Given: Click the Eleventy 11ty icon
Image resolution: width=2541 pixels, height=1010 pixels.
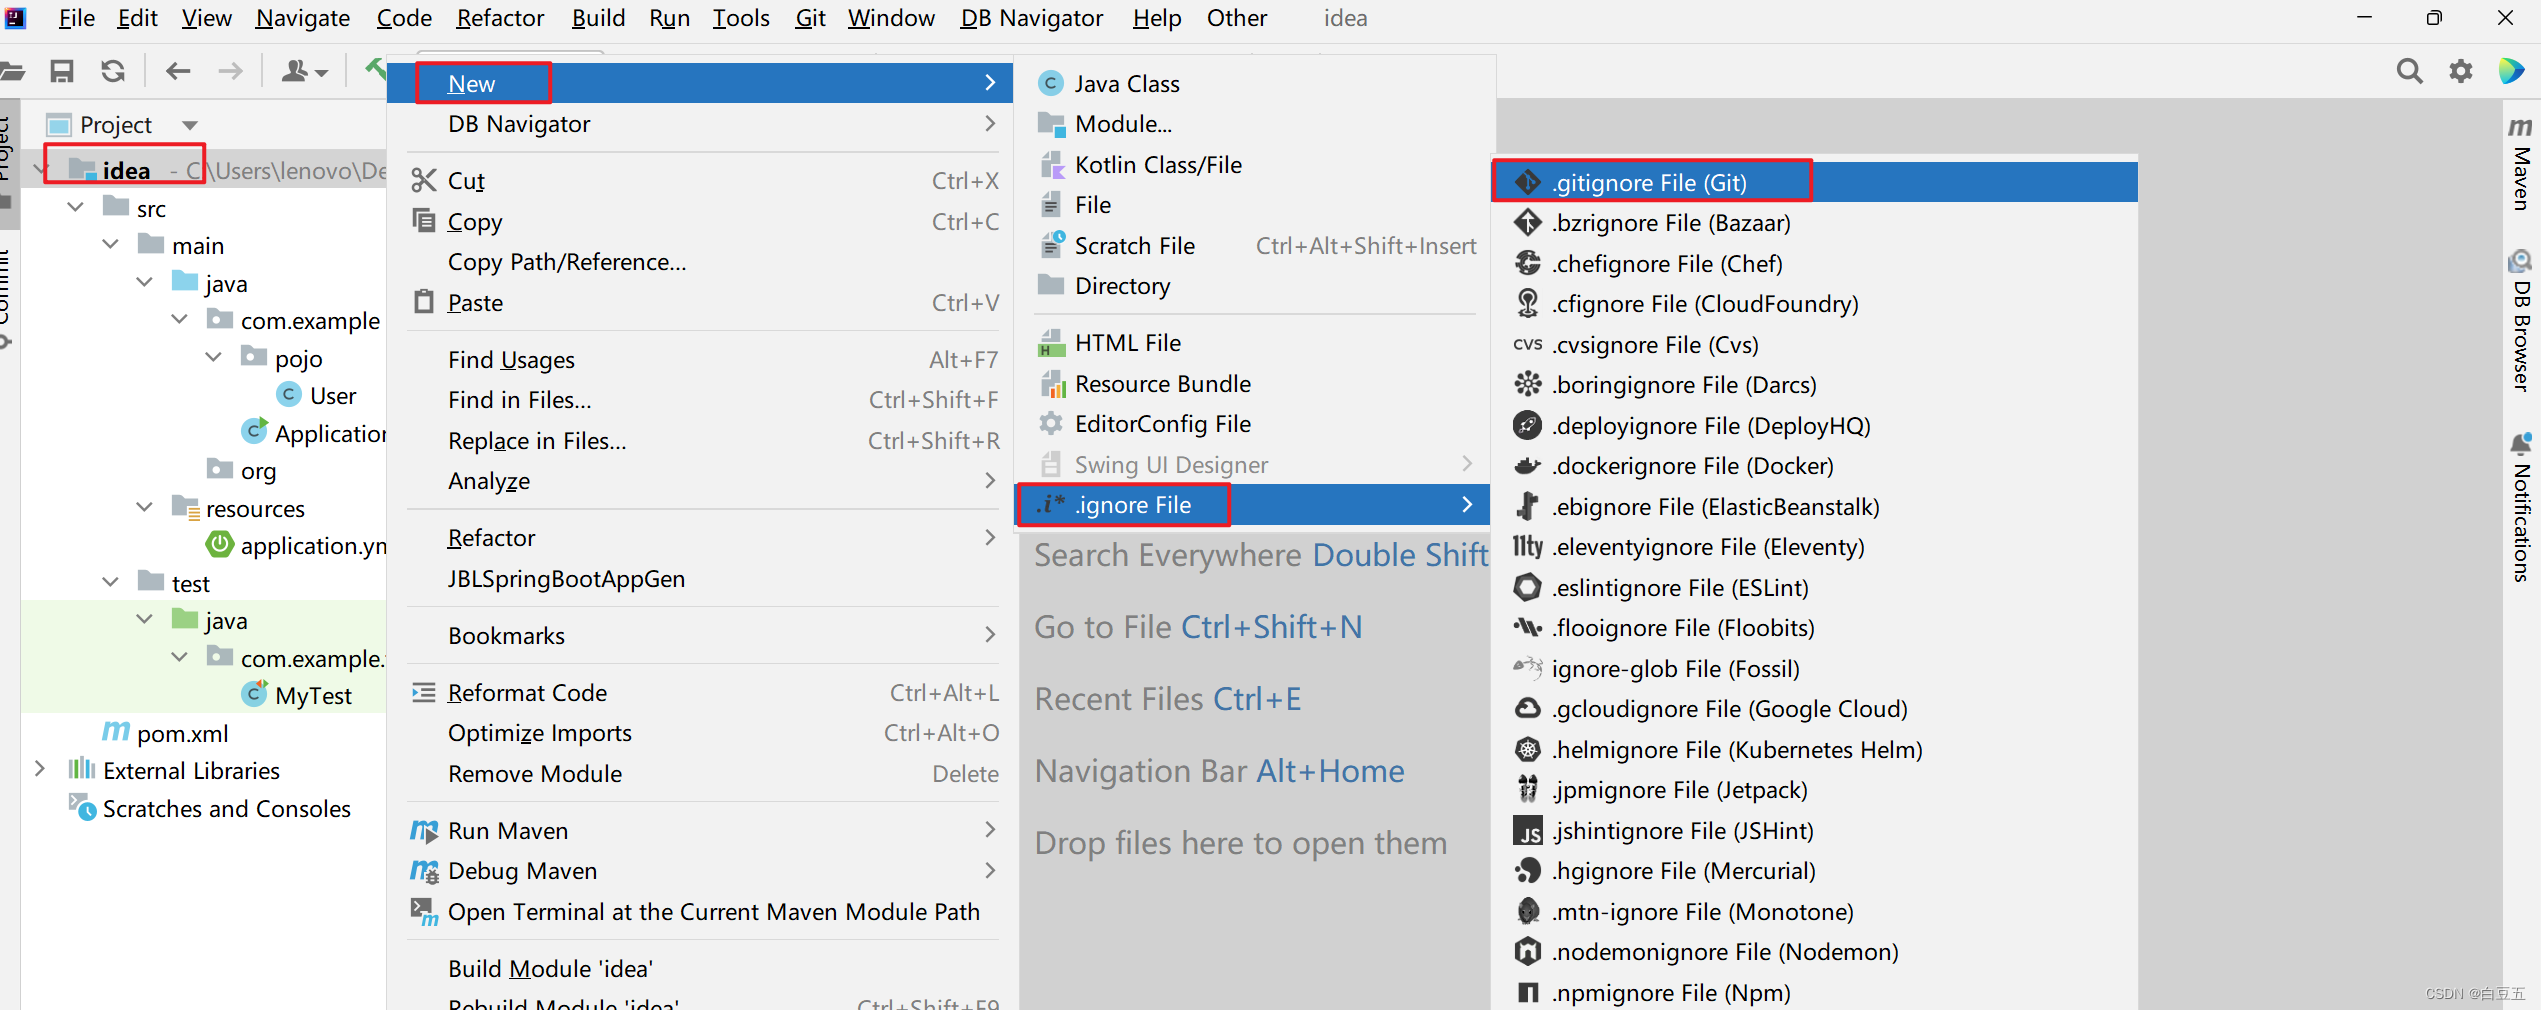Looking at the screenshot, I should coord(1527,547).
